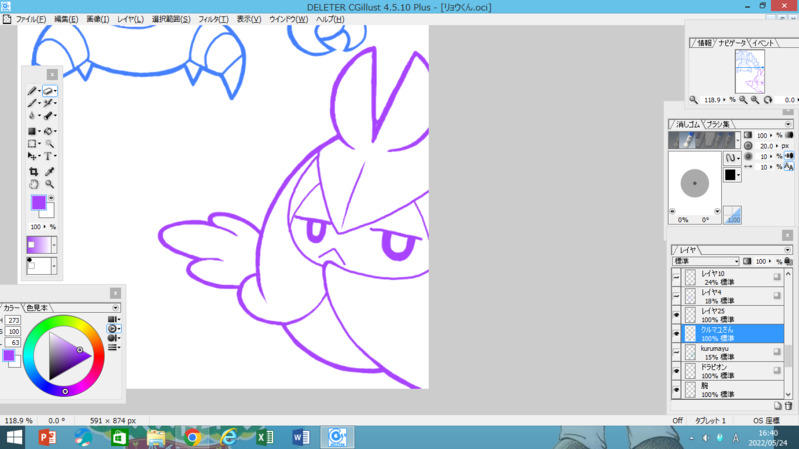Select the Rectangular Selection tool
Screen dimensions: 799x449
click(x=32, y=144)
